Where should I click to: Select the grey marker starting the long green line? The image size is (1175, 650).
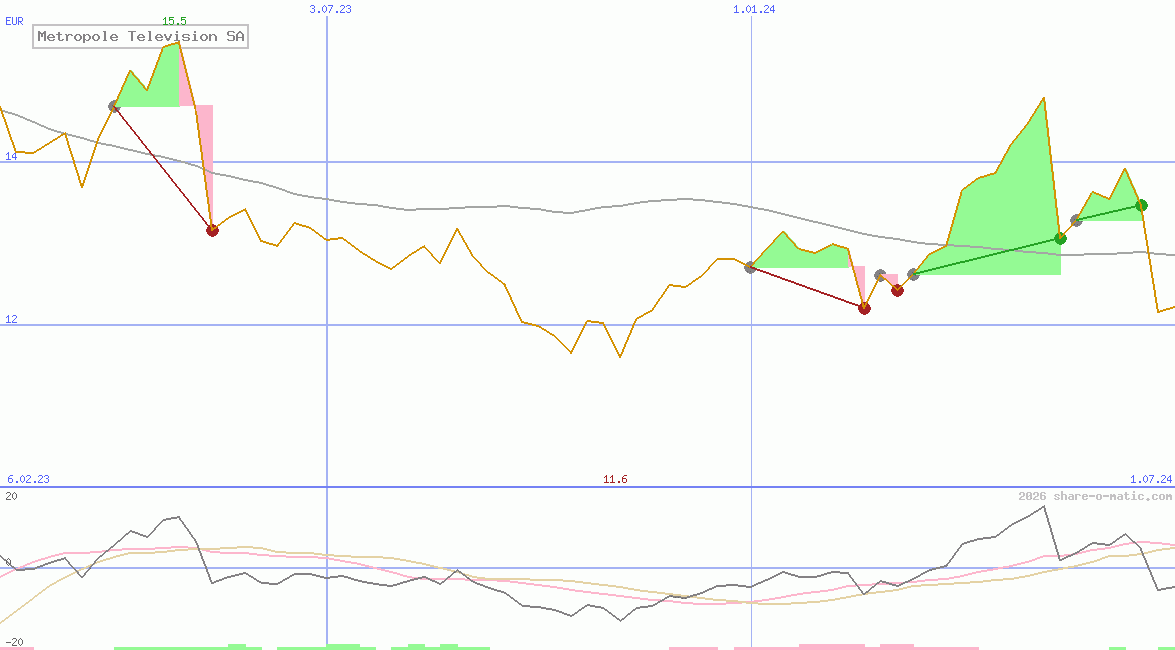913,274
